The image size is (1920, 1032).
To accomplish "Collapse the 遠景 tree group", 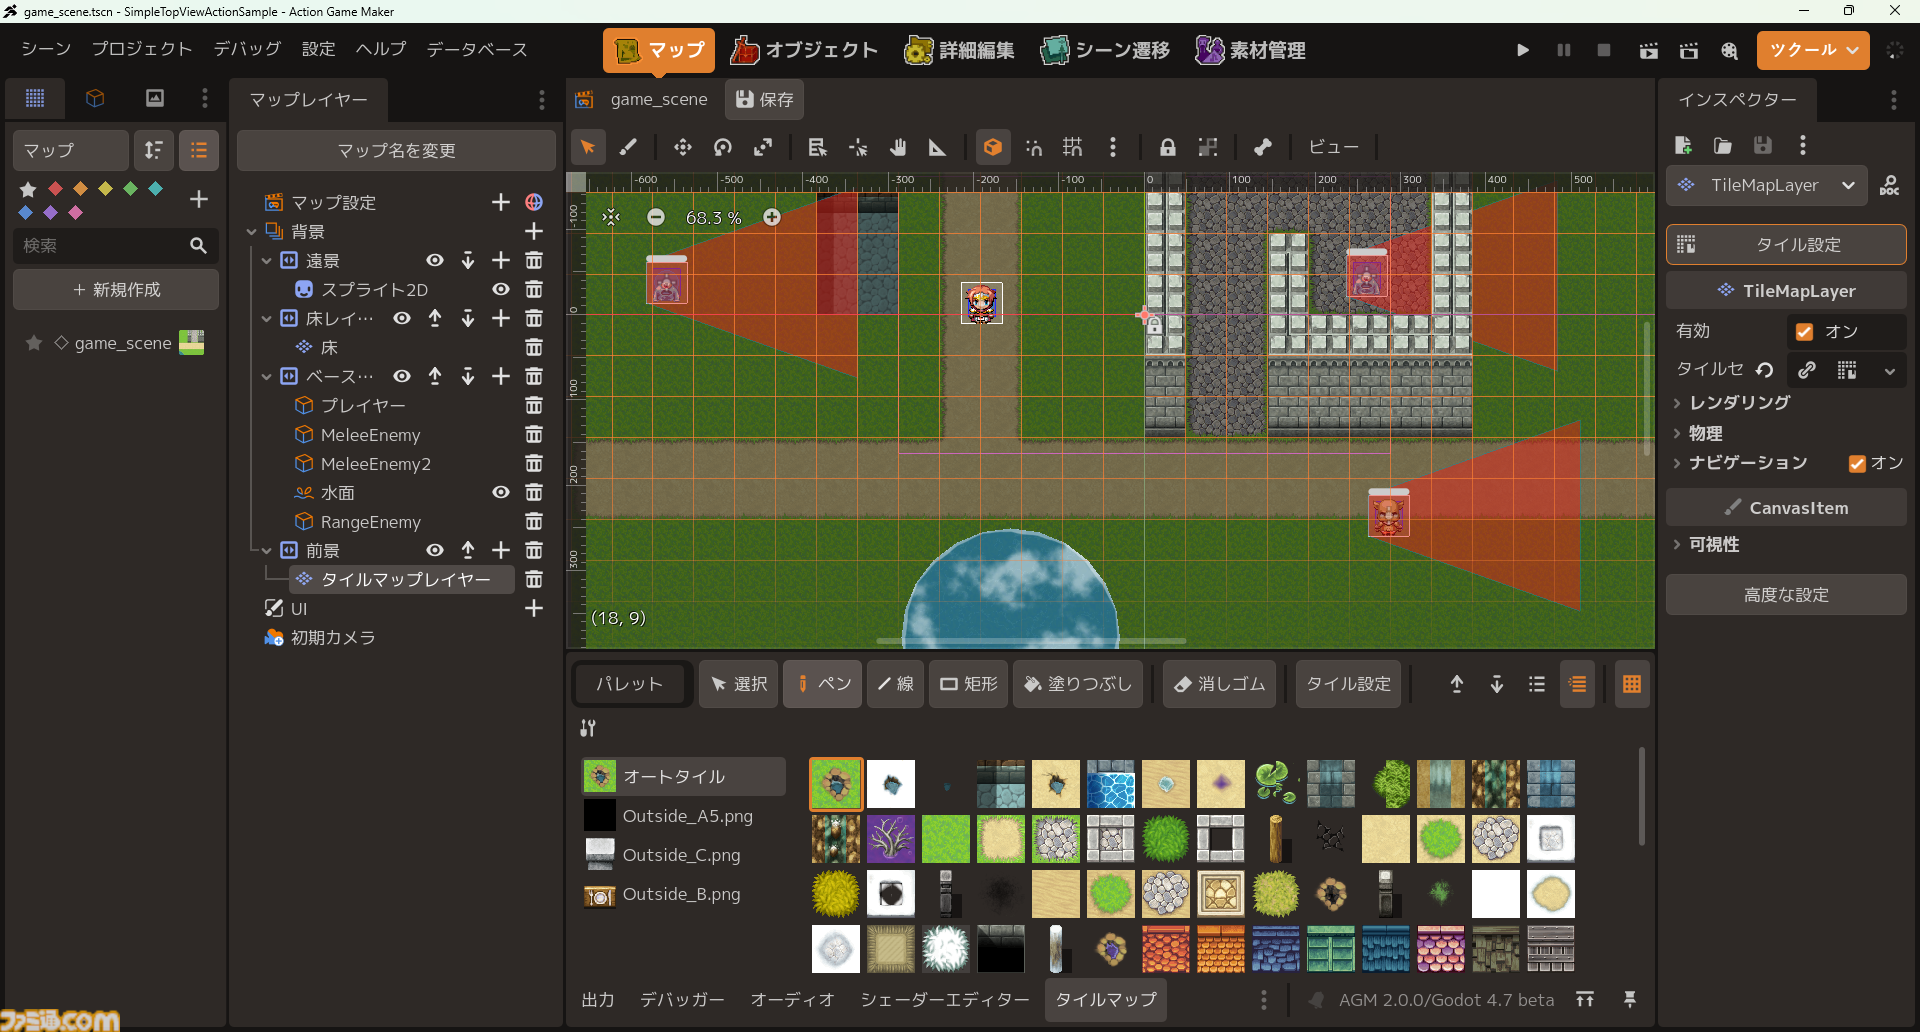I will pyautogui.click(x=267, y=260).
